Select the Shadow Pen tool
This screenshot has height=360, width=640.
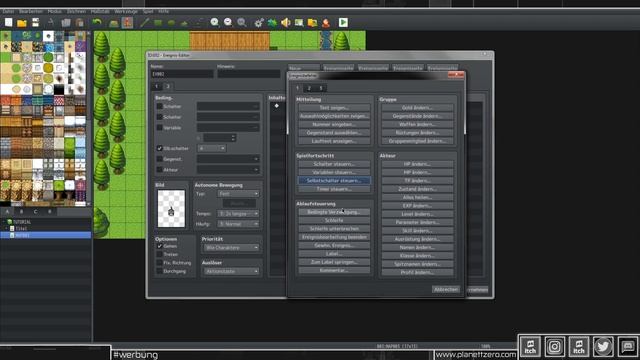(x=199, y=22)
